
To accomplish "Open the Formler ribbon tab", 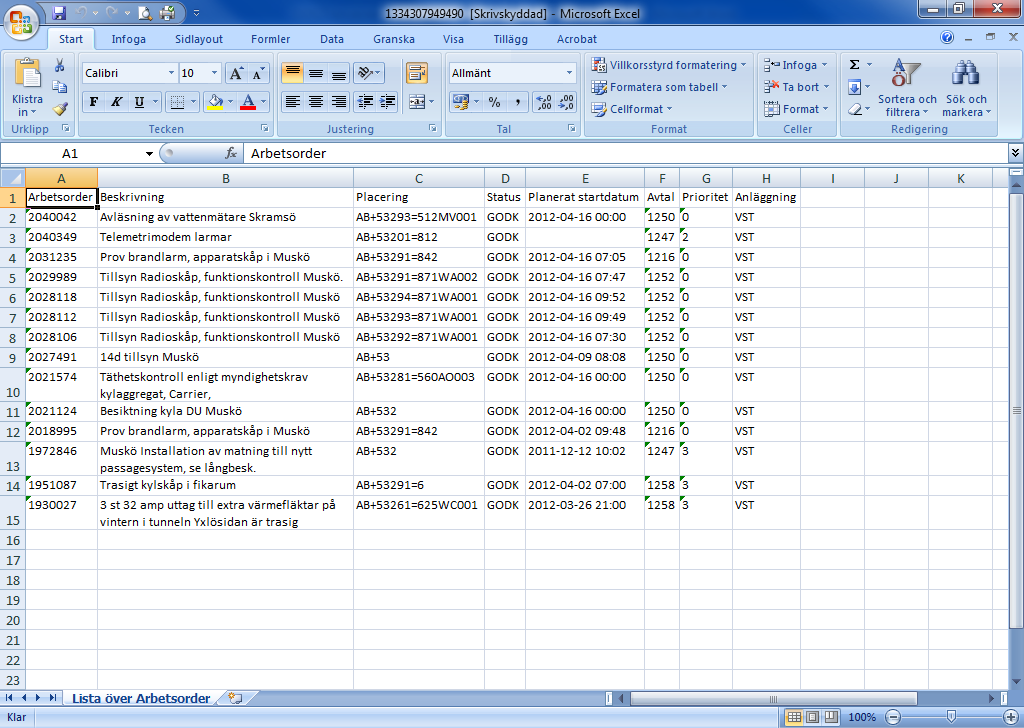I will (270, 39).
